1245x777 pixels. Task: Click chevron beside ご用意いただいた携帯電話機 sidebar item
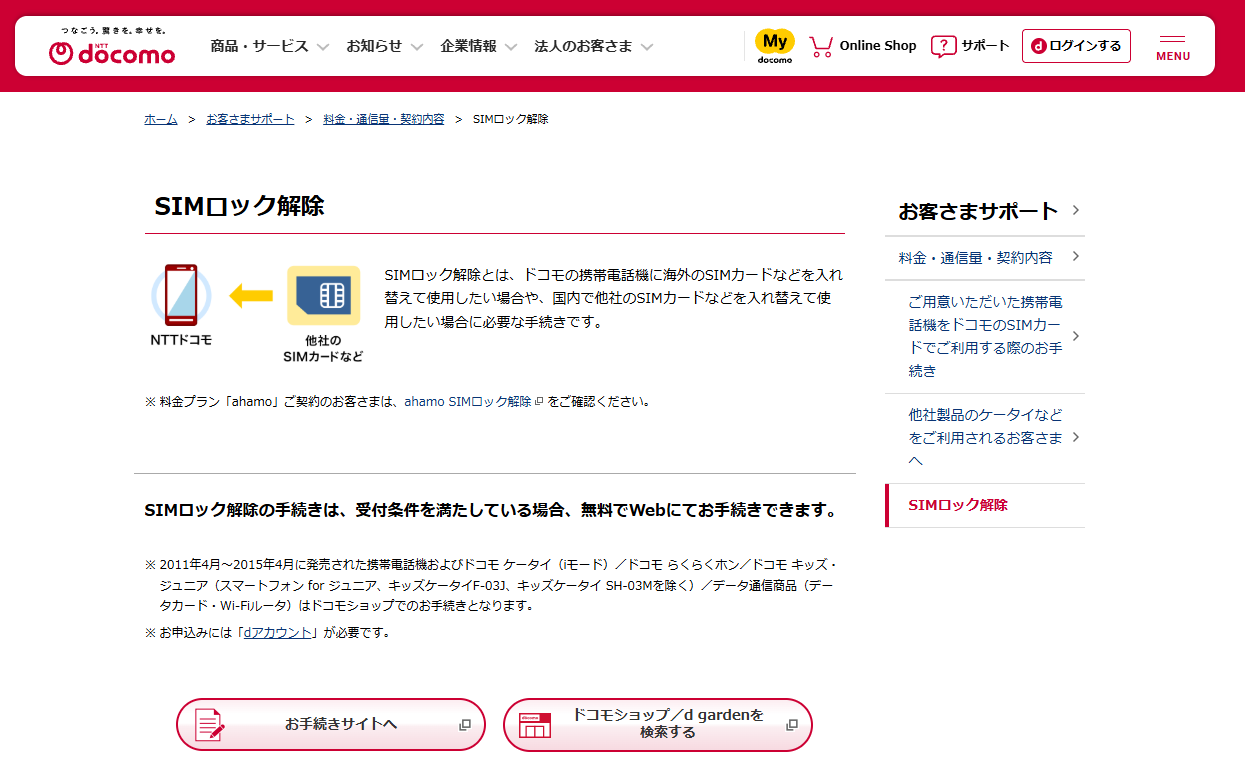1075,336
